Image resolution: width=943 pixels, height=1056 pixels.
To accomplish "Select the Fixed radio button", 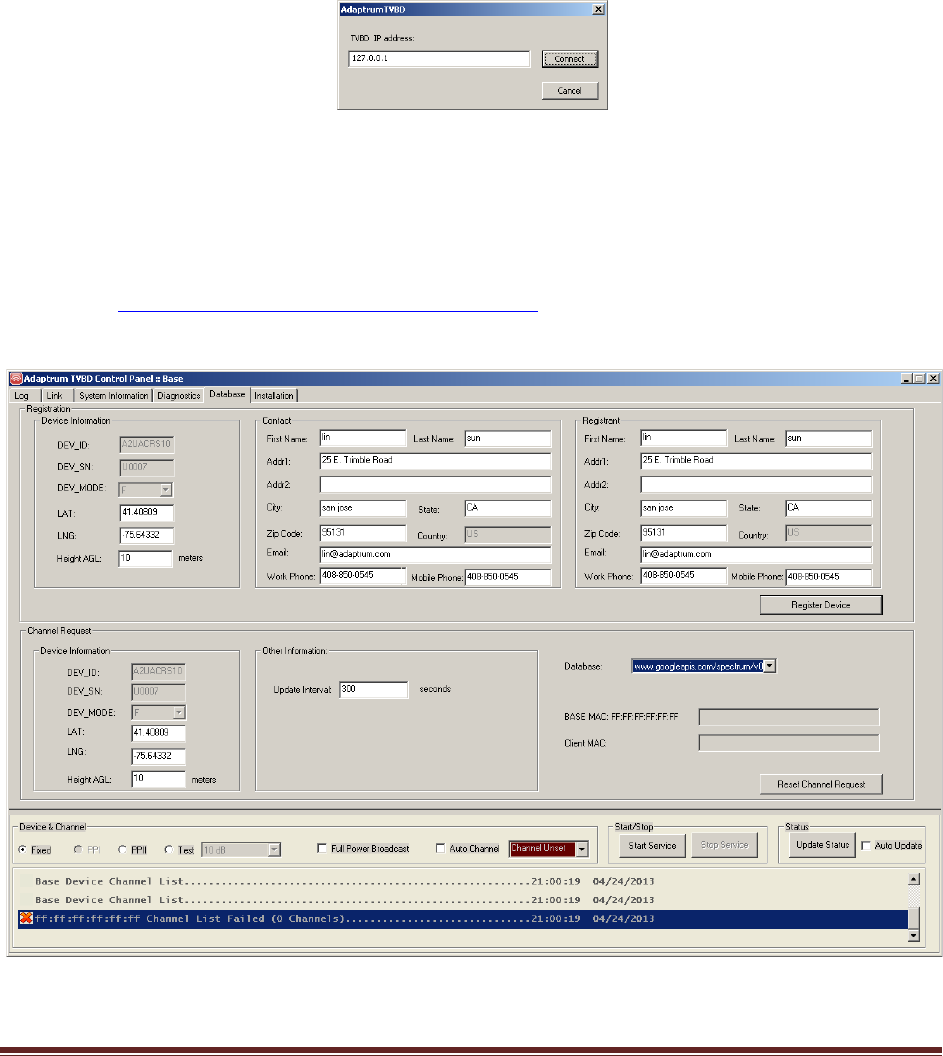I will (23, 850).
